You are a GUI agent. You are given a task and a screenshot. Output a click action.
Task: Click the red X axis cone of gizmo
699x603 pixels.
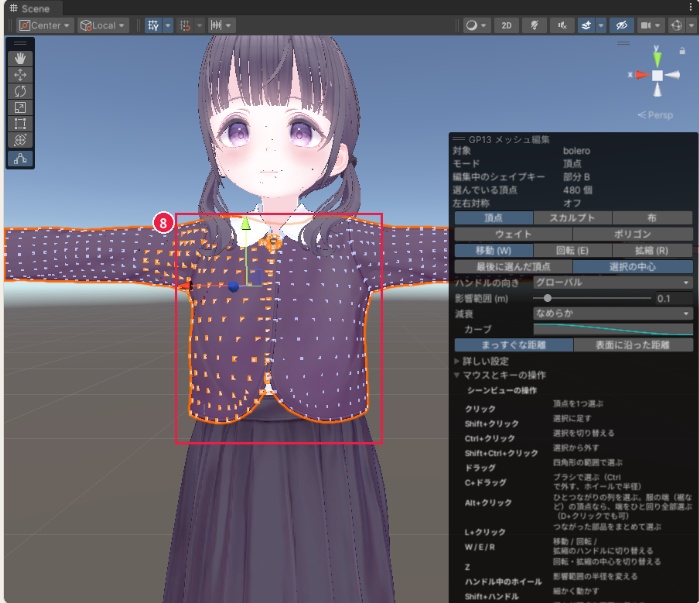[x=642, y=75]
